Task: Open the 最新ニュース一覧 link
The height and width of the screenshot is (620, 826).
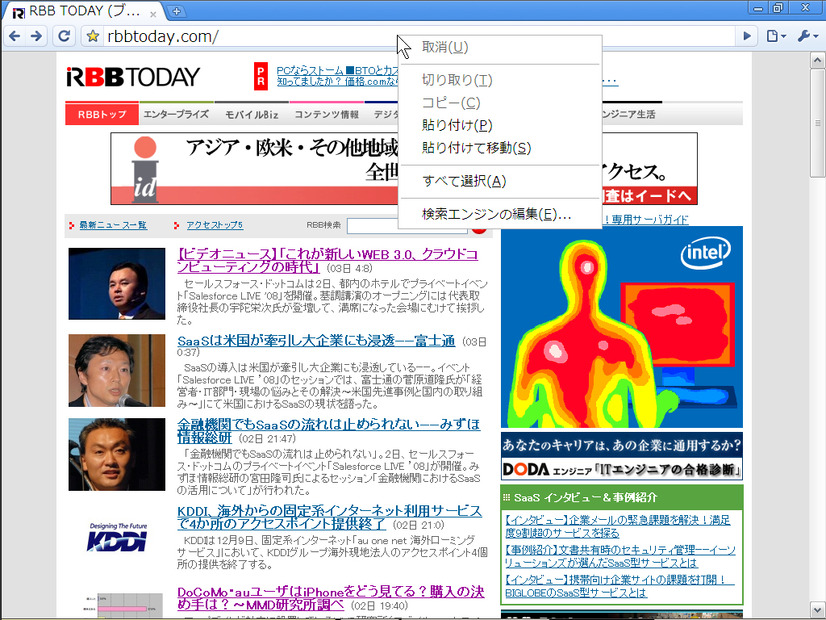Action: 113,225
